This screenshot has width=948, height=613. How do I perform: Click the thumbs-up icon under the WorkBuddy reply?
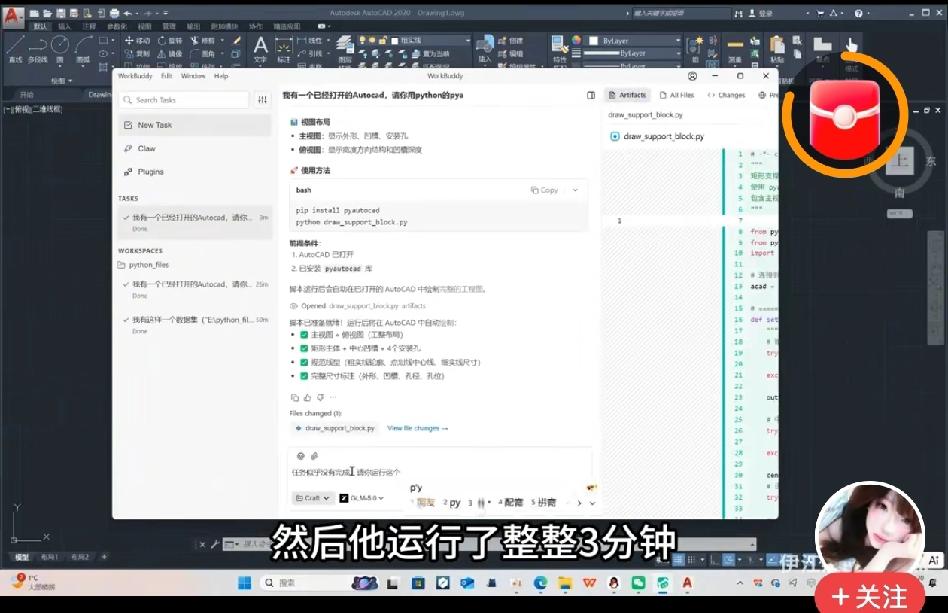308,397
